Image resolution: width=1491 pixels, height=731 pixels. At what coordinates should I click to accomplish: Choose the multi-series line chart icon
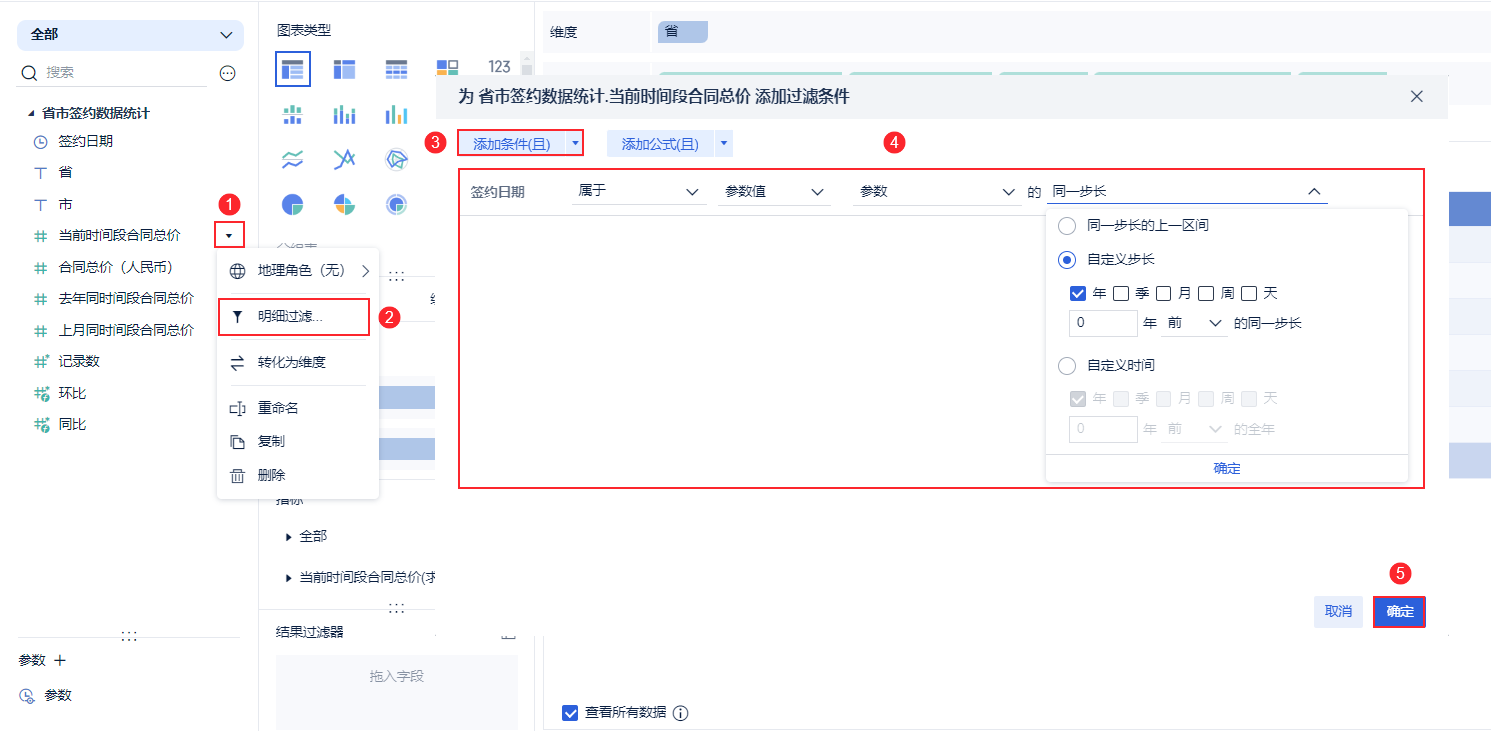coord(345,159)
